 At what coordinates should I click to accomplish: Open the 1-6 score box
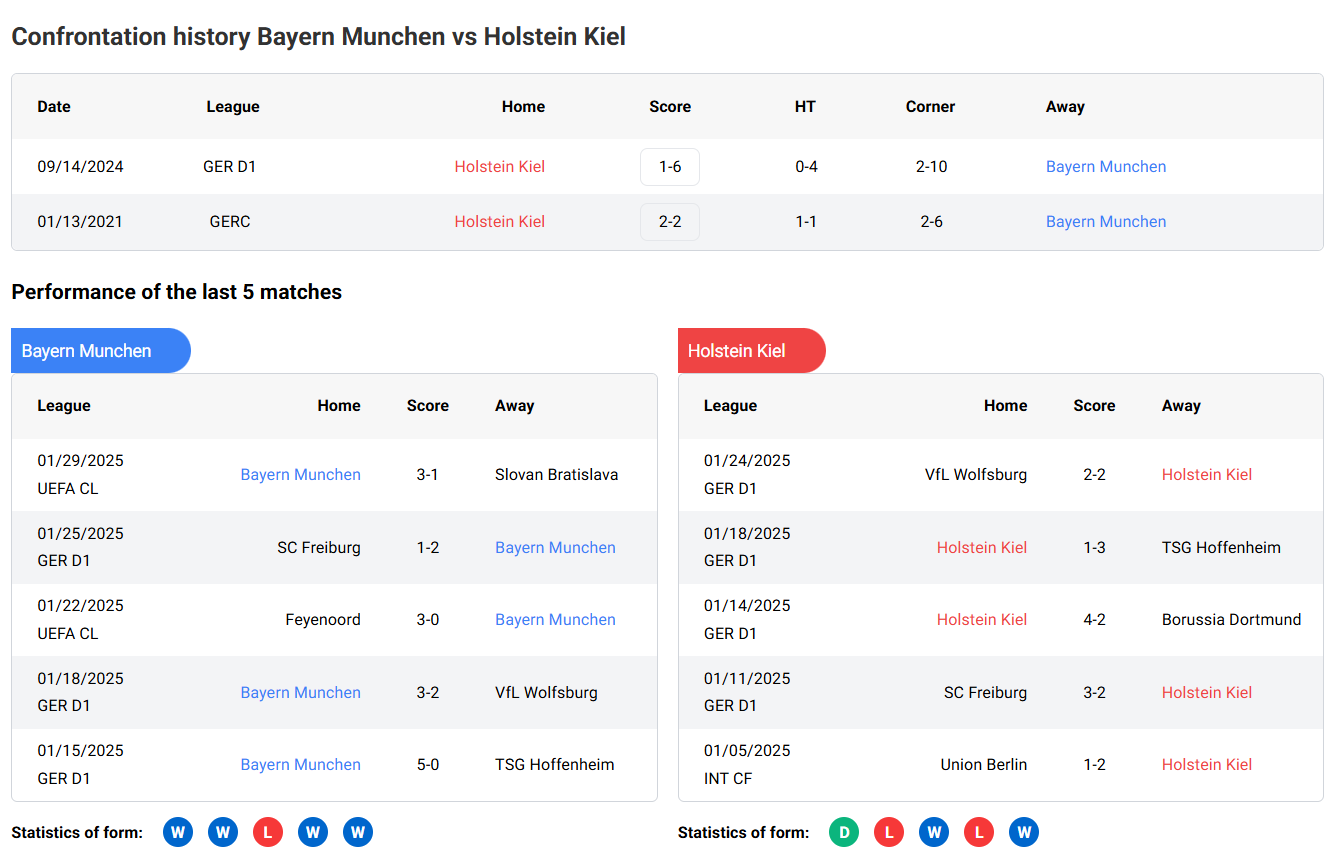pyautogui.click(x=670, y=167)
